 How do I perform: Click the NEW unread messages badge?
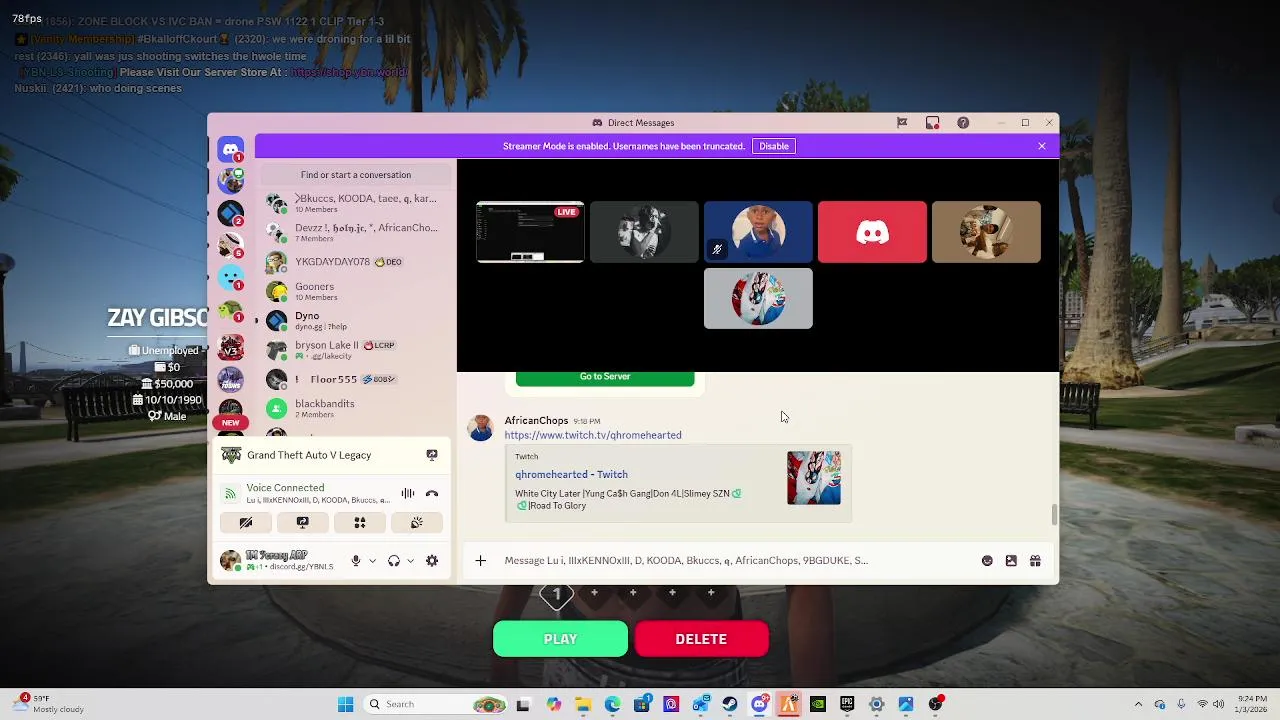231,423
